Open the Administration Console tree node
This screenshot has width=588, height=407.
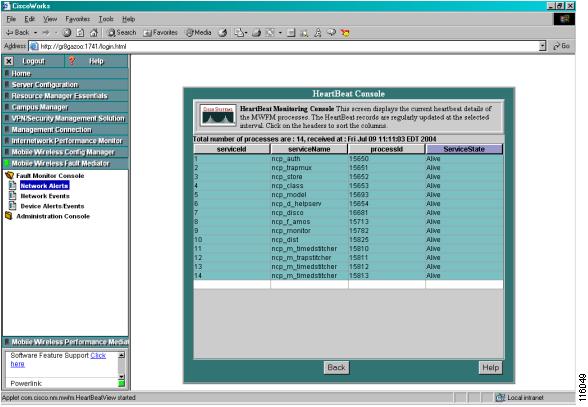(x=53, y=216)
